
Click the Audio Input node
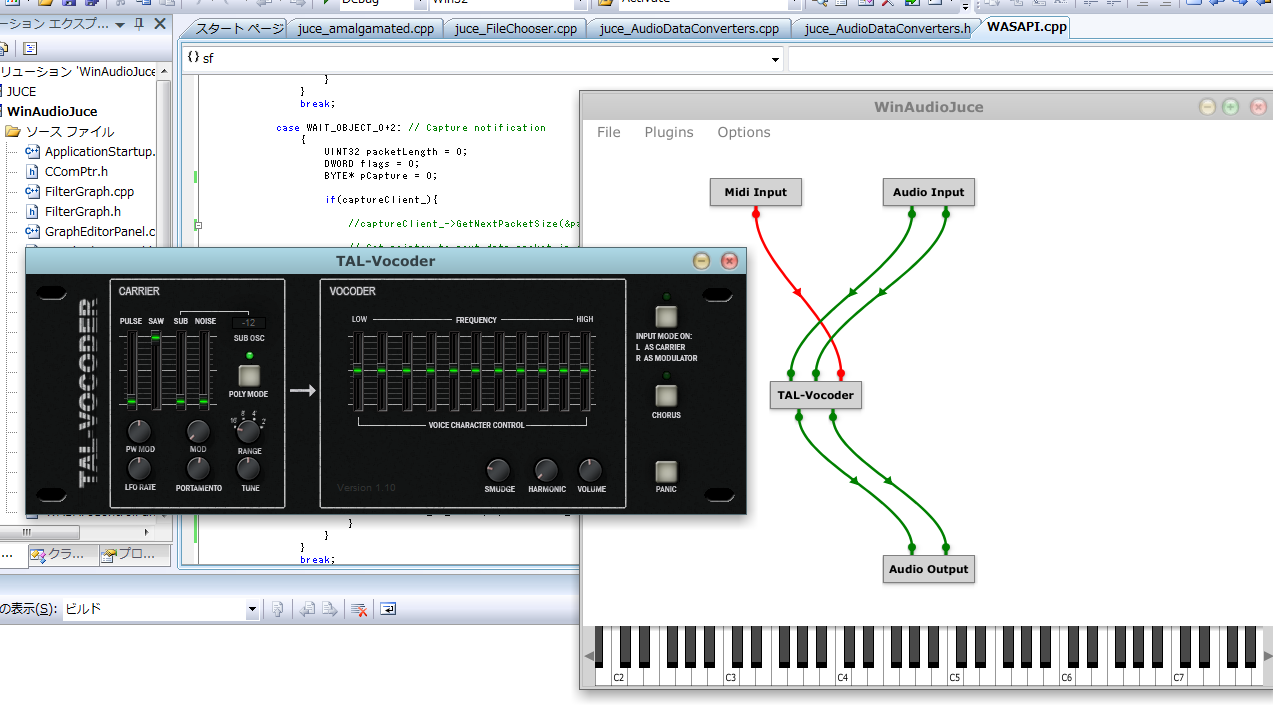[x=928, y=192]
